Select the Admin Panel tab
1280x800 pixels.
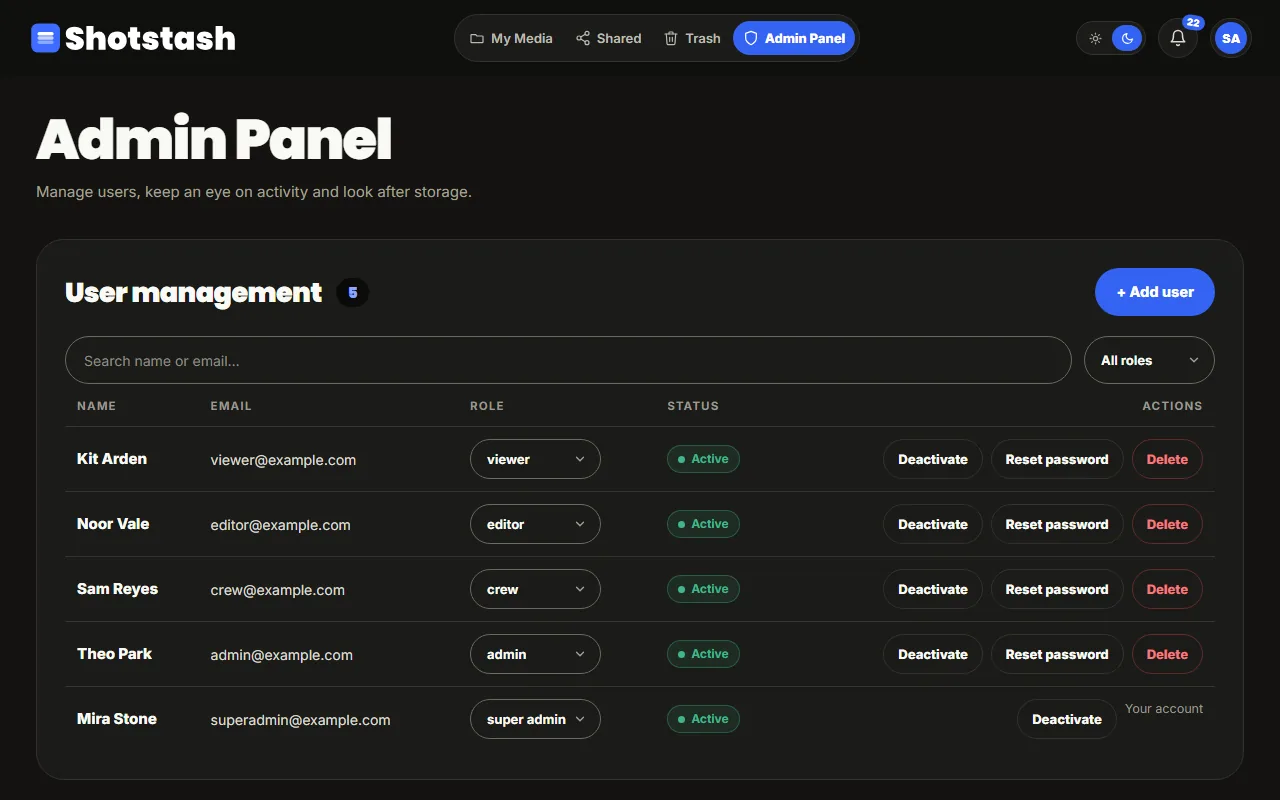click(x=794, y=38)
